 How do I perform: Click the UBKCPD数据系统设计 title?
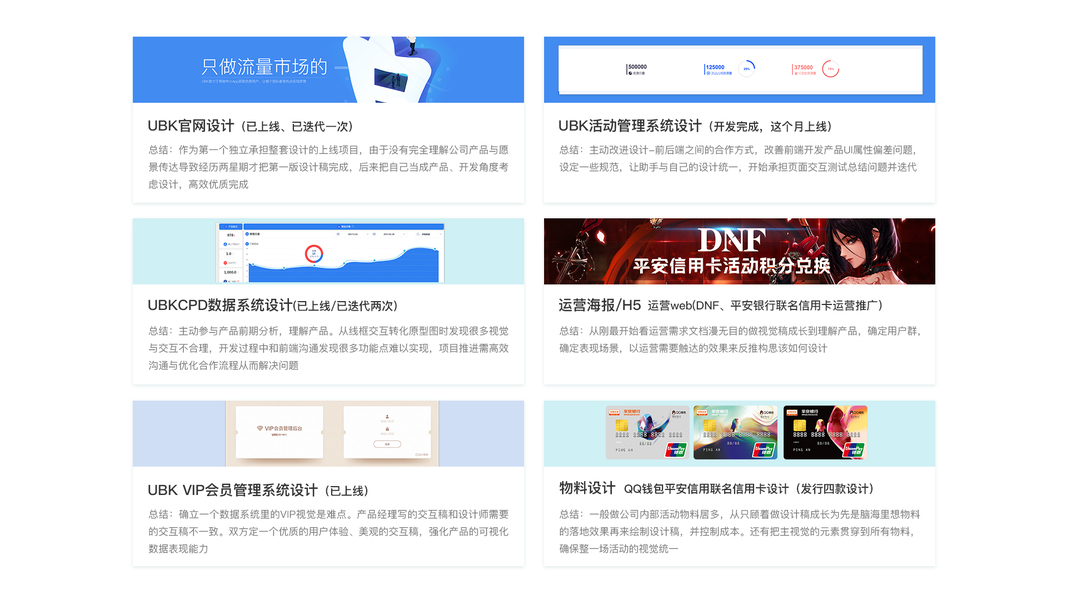click(x=220, y=305)
